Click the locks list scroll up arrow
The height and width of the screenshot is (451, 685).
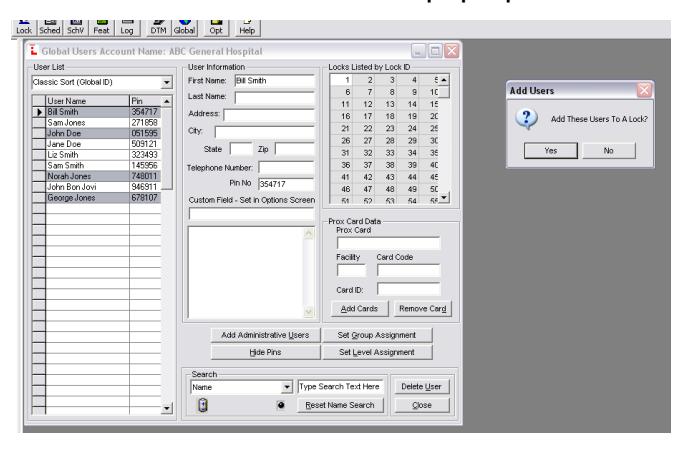(x=444, y=80)
